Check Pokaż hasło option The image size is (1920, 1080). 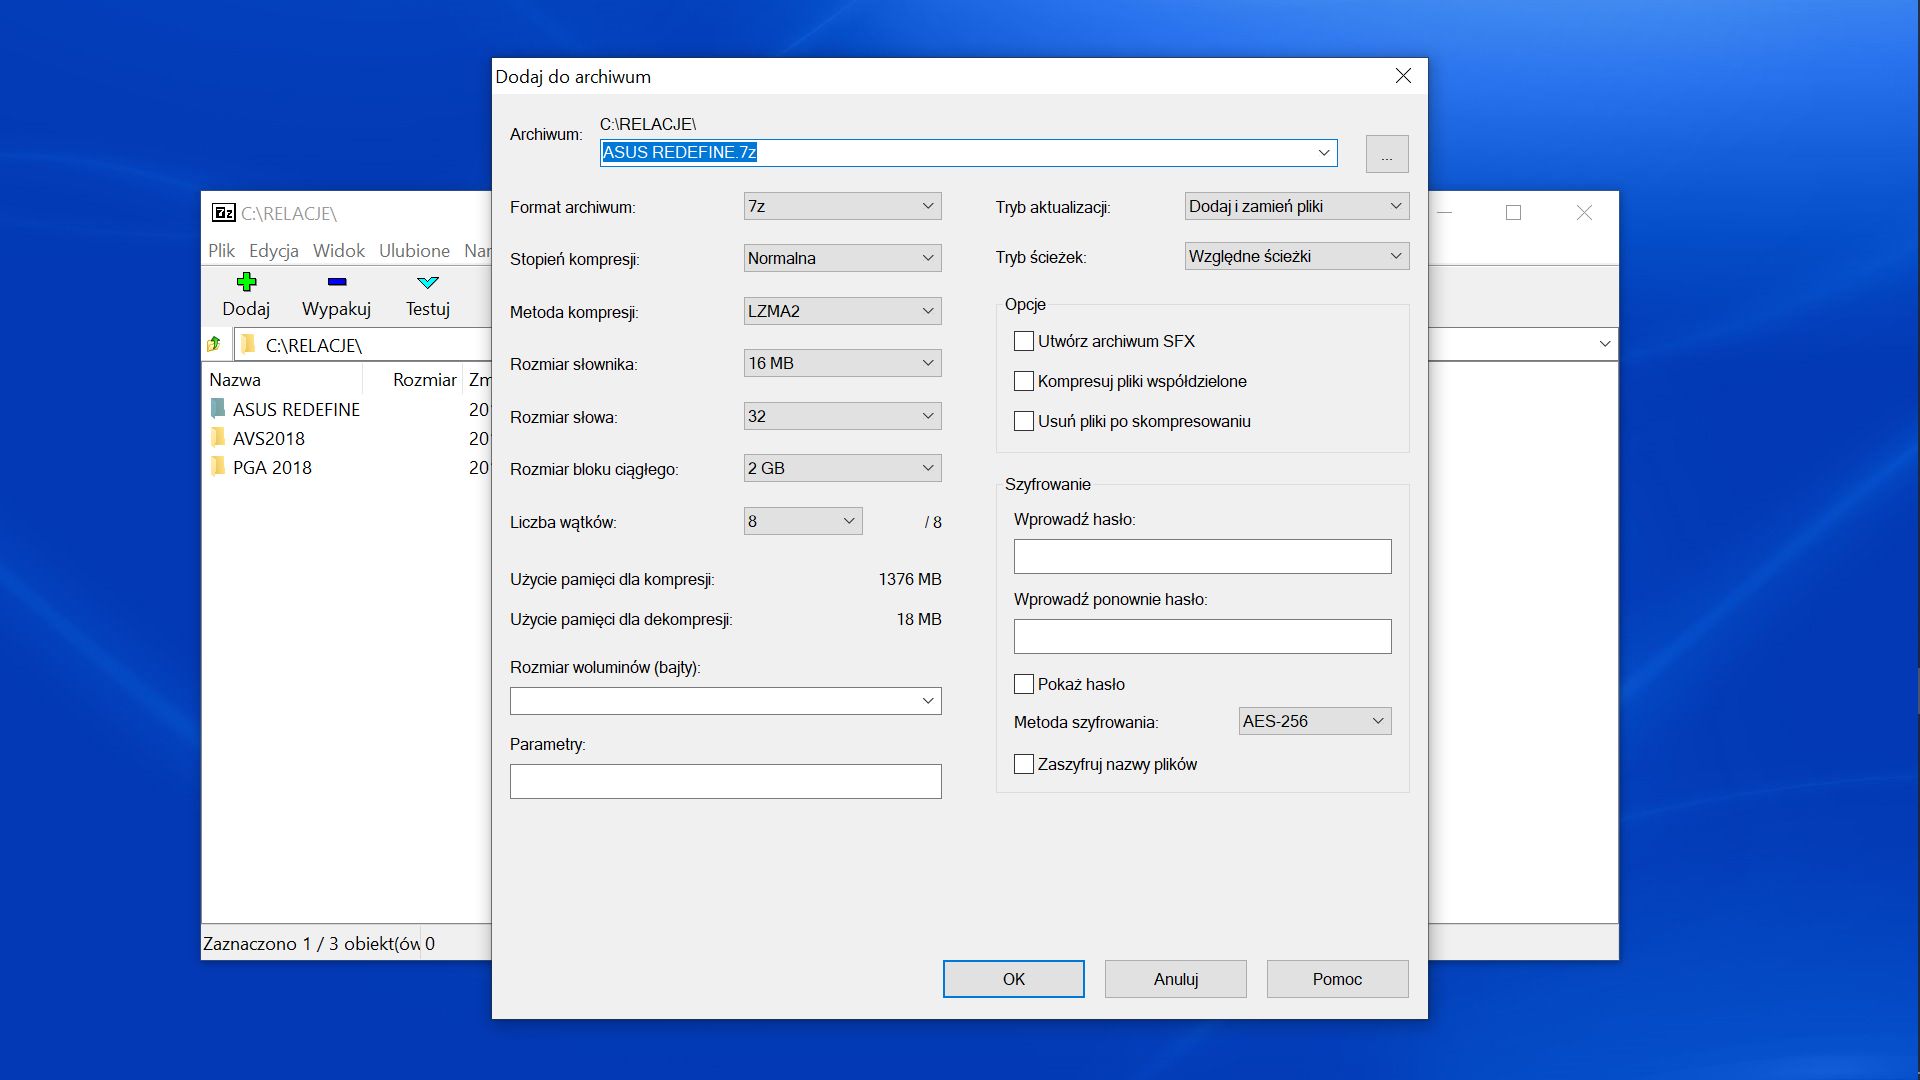[1023, 684]
